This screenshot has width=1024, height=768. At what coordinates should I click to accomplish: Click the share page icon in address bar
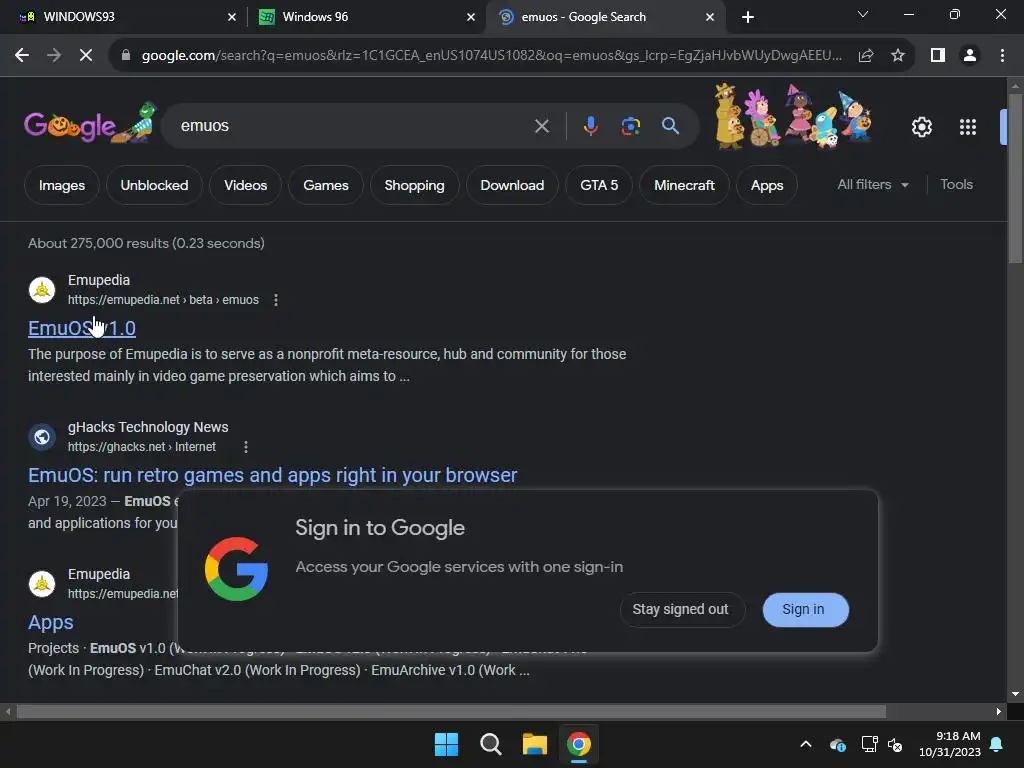click(866, 56)
